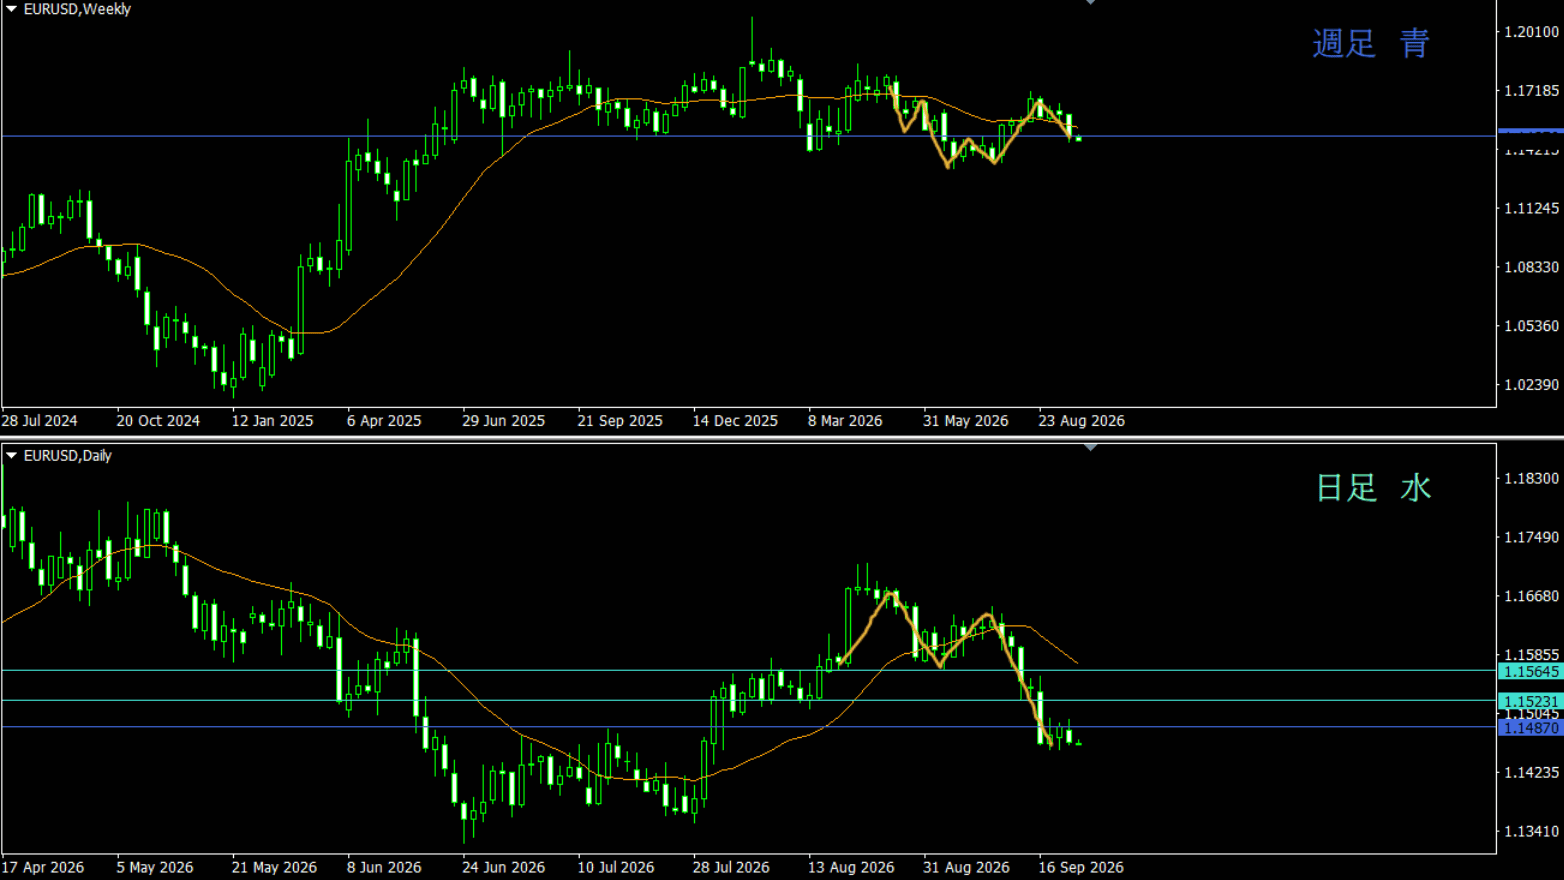Click the blue price tag on weekly axis
The image size is (1564, 880).
tap(1530, 131)
